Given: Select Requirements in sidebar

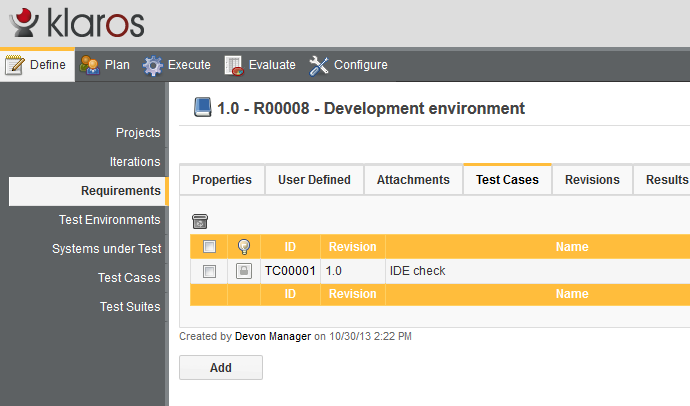Looking at the screenshot, I should tap(88, 191).
